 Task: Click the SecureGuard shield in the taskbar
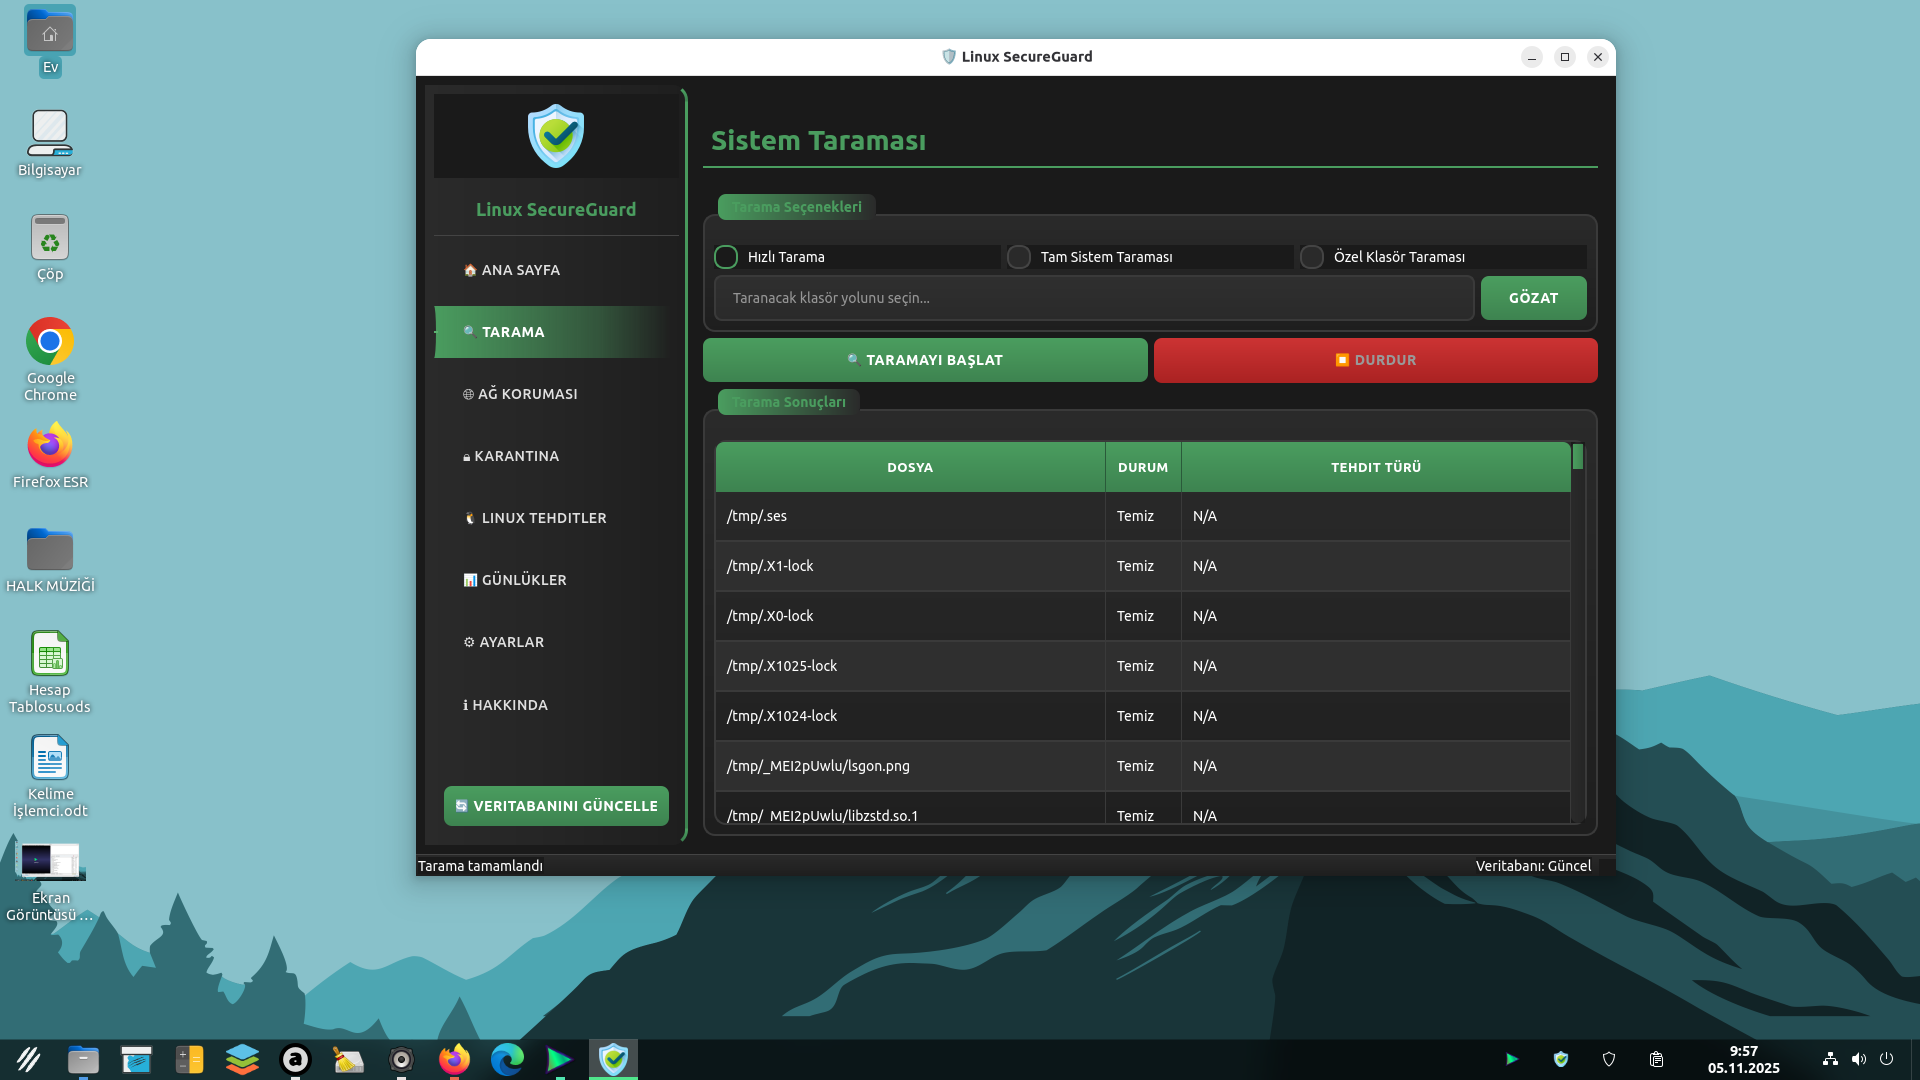(613, 1059)
